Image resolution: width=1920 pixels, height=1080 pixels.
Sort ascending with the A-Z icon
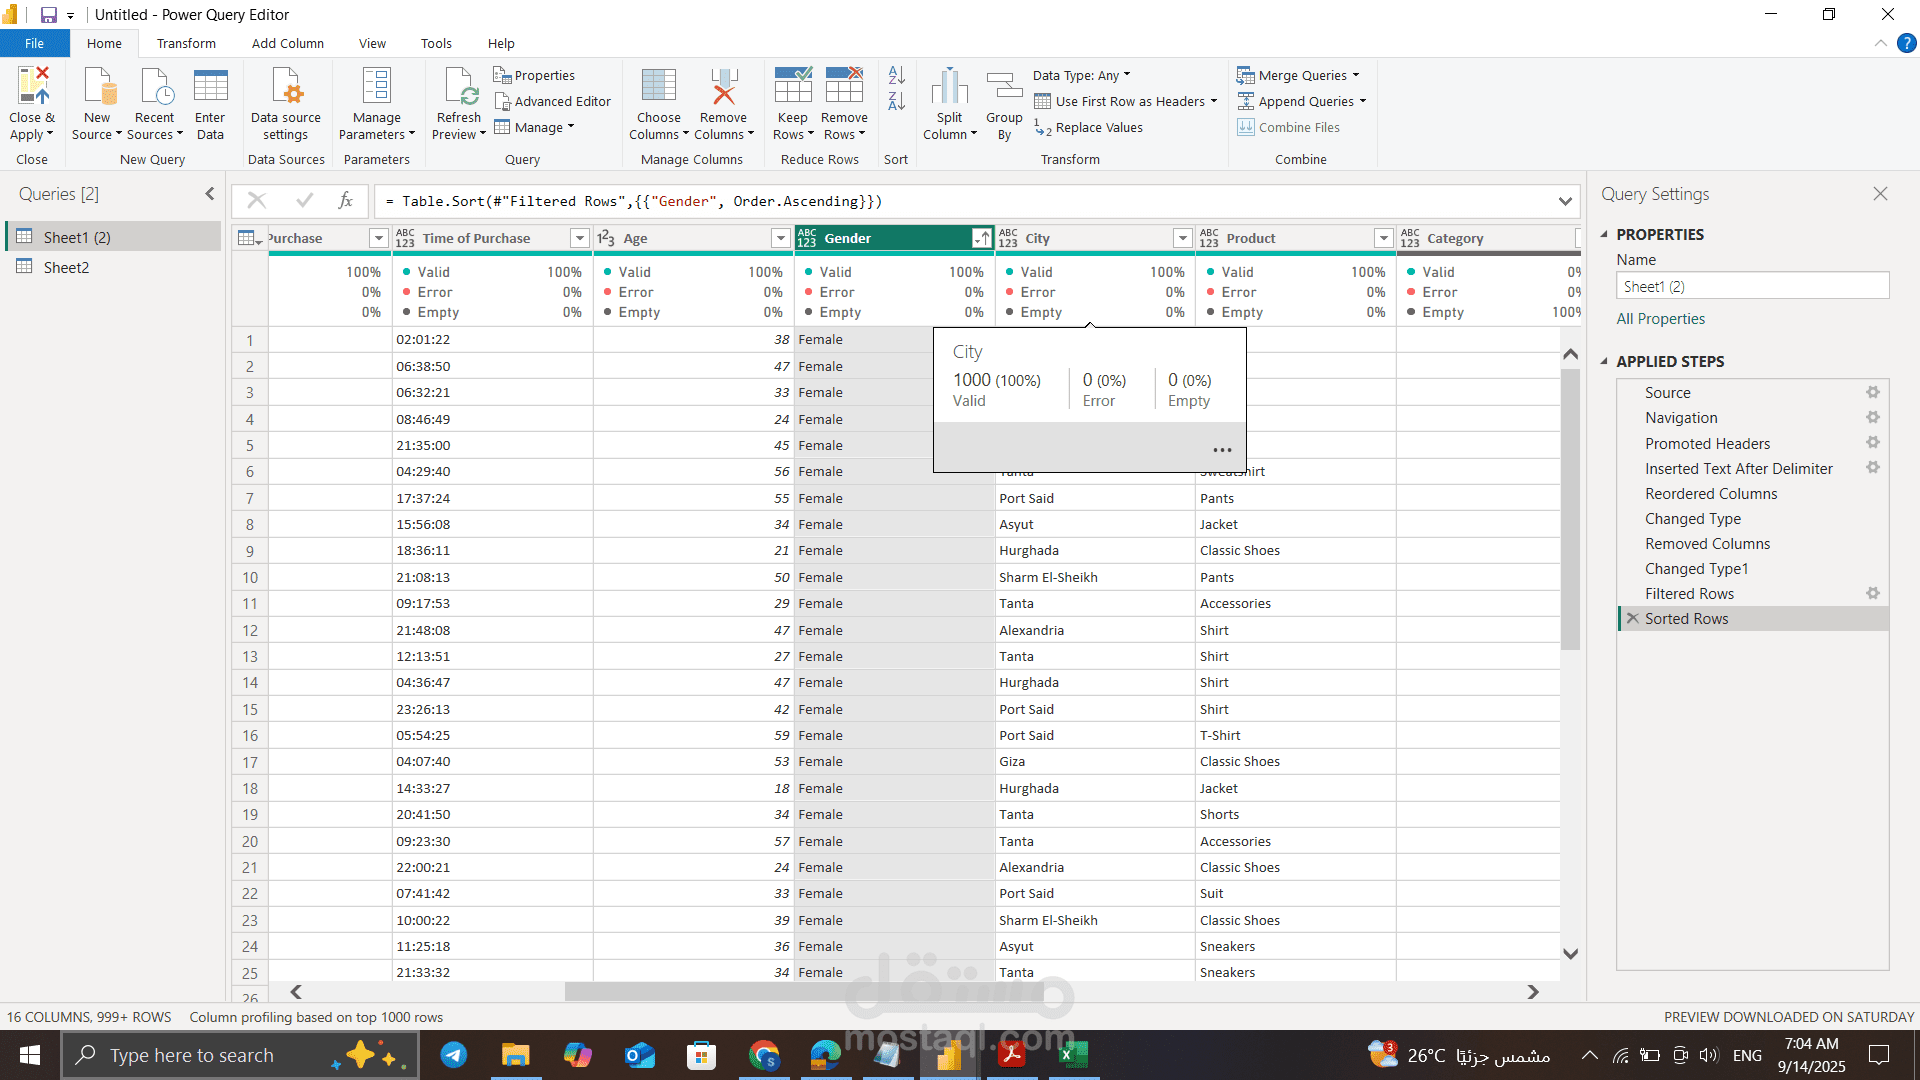(x=896, y=75)
